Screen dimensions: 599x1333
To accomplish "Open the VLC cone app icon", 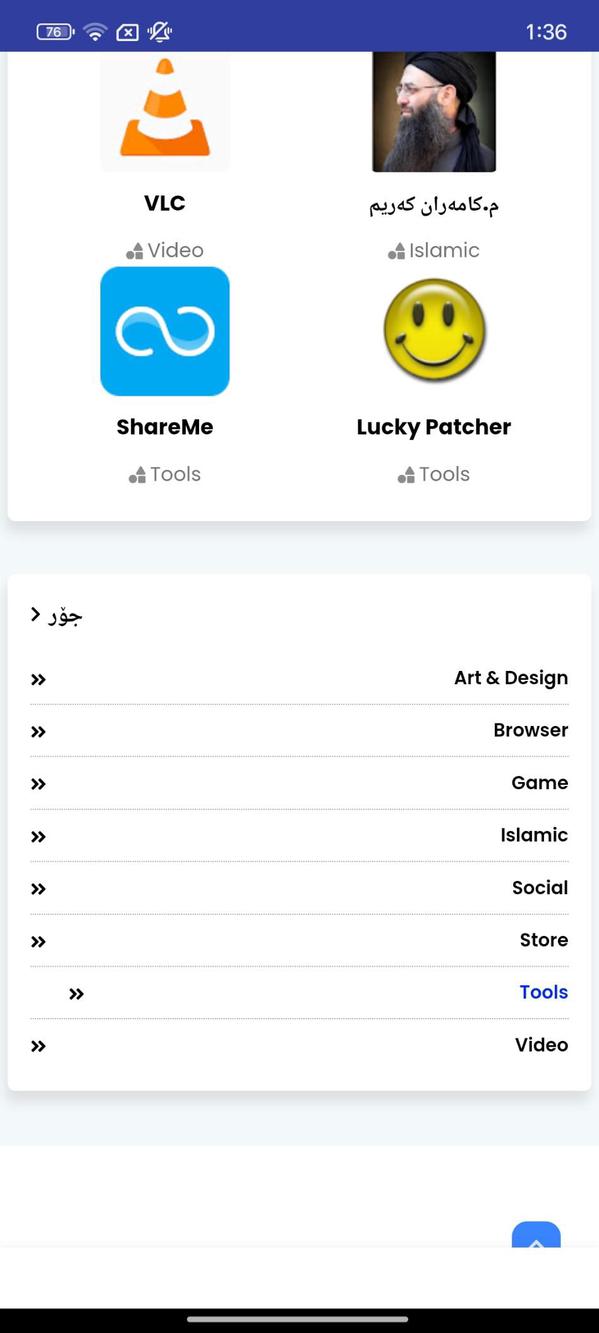I will click(x=165, y=111).
